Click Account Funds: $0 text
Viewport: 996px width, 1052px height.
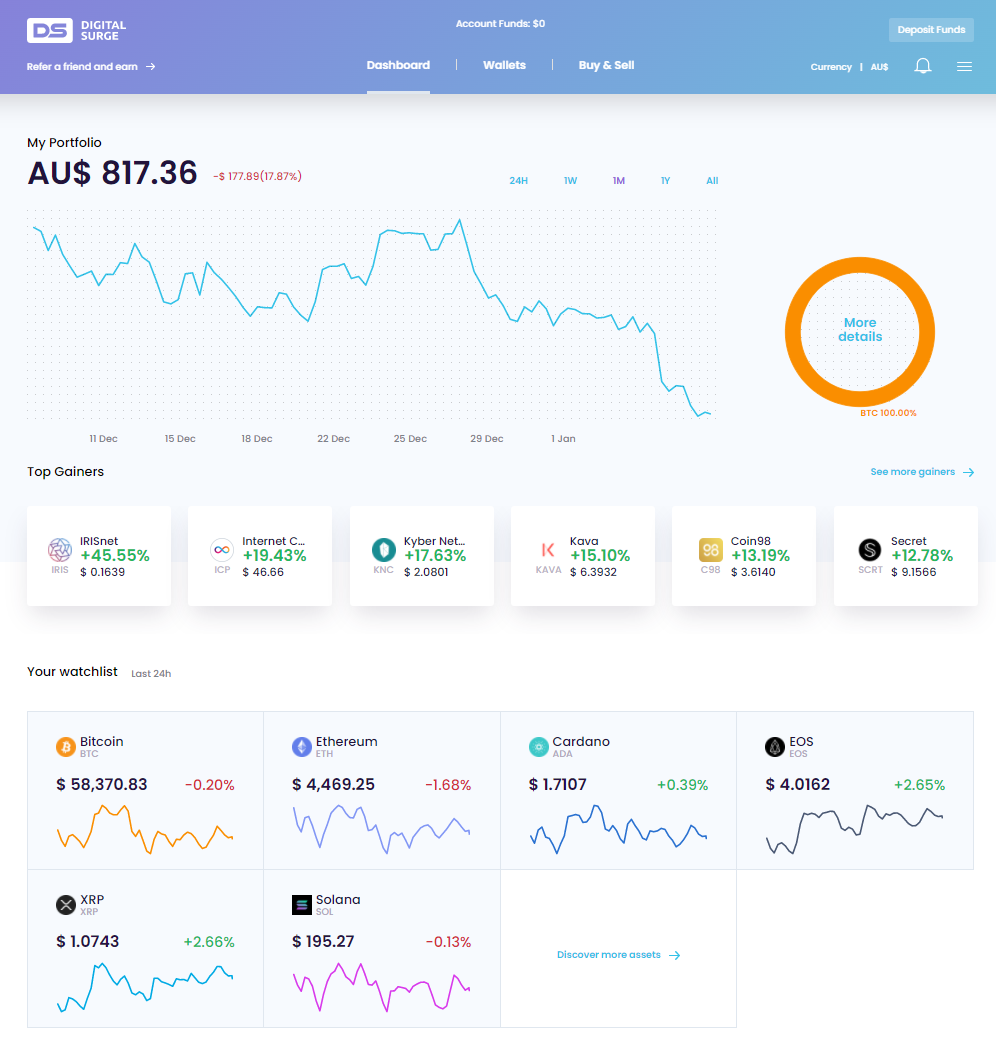coord(500,23)
